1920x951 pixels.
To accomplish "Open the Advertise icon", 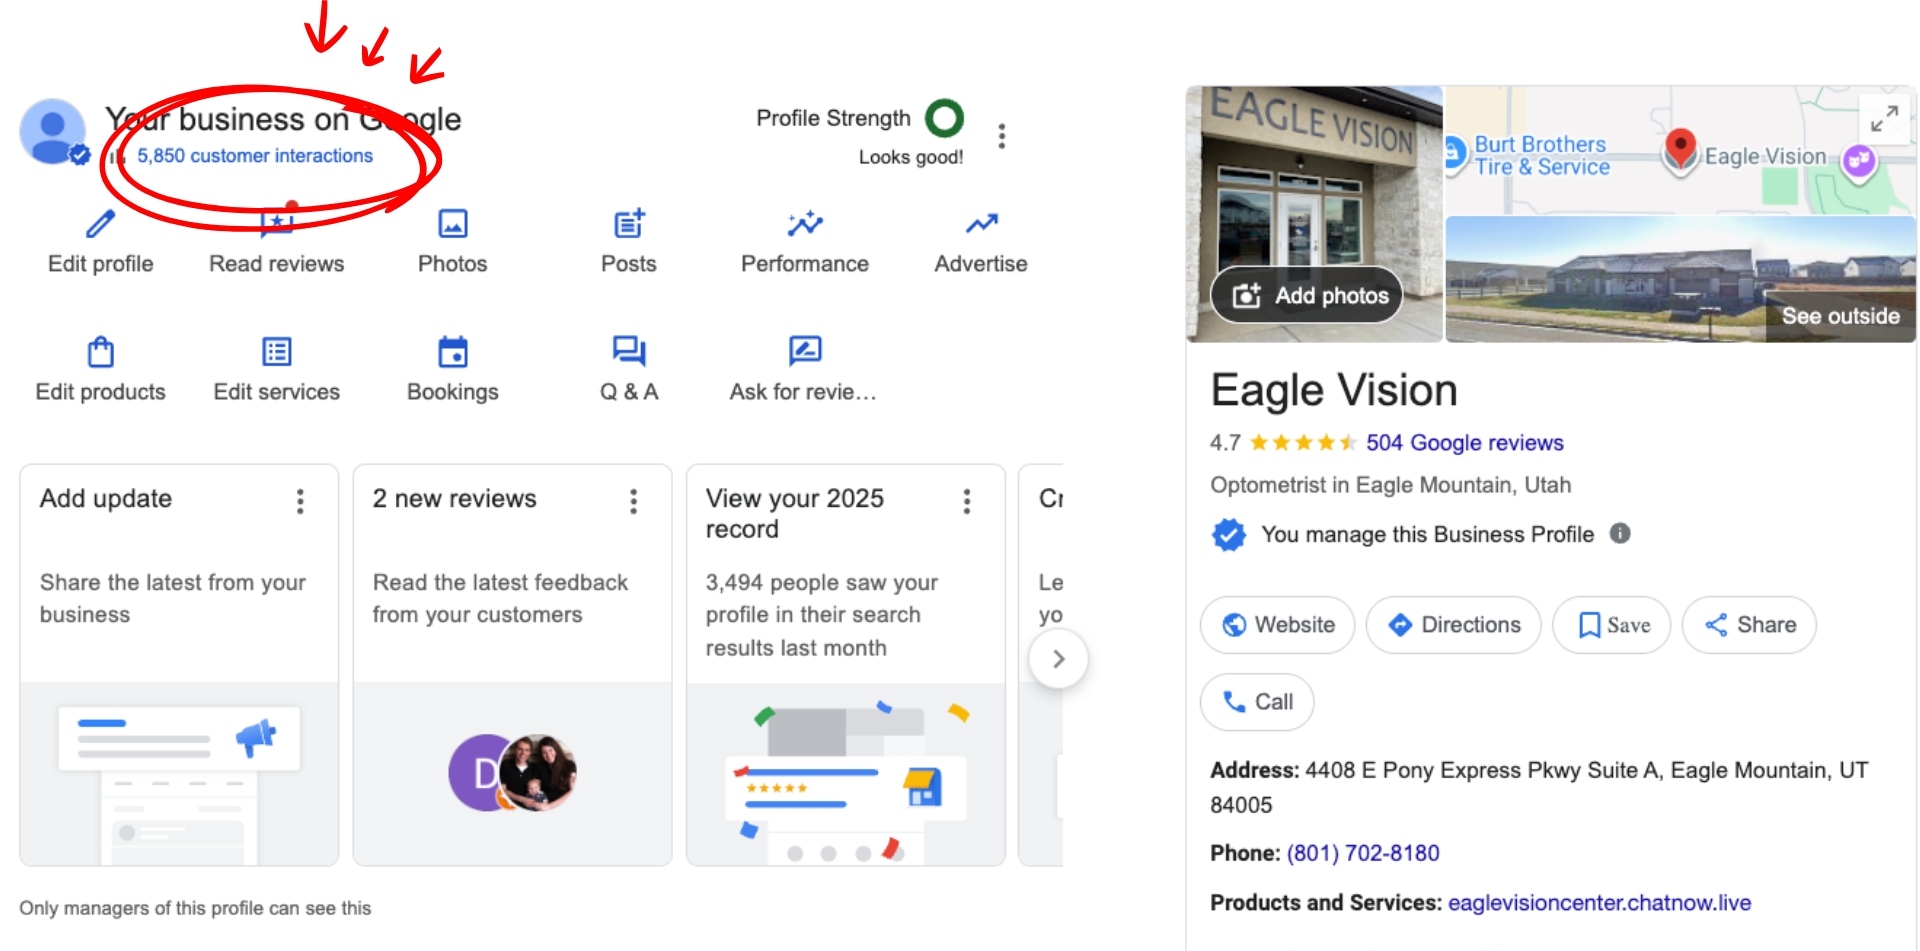I will point(981,224).
